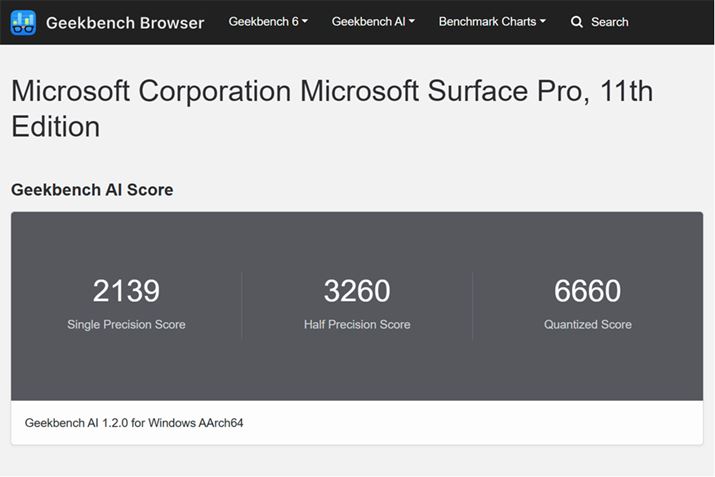Click the Quantized Score label
715x477 pixels.
coord(588,324)
